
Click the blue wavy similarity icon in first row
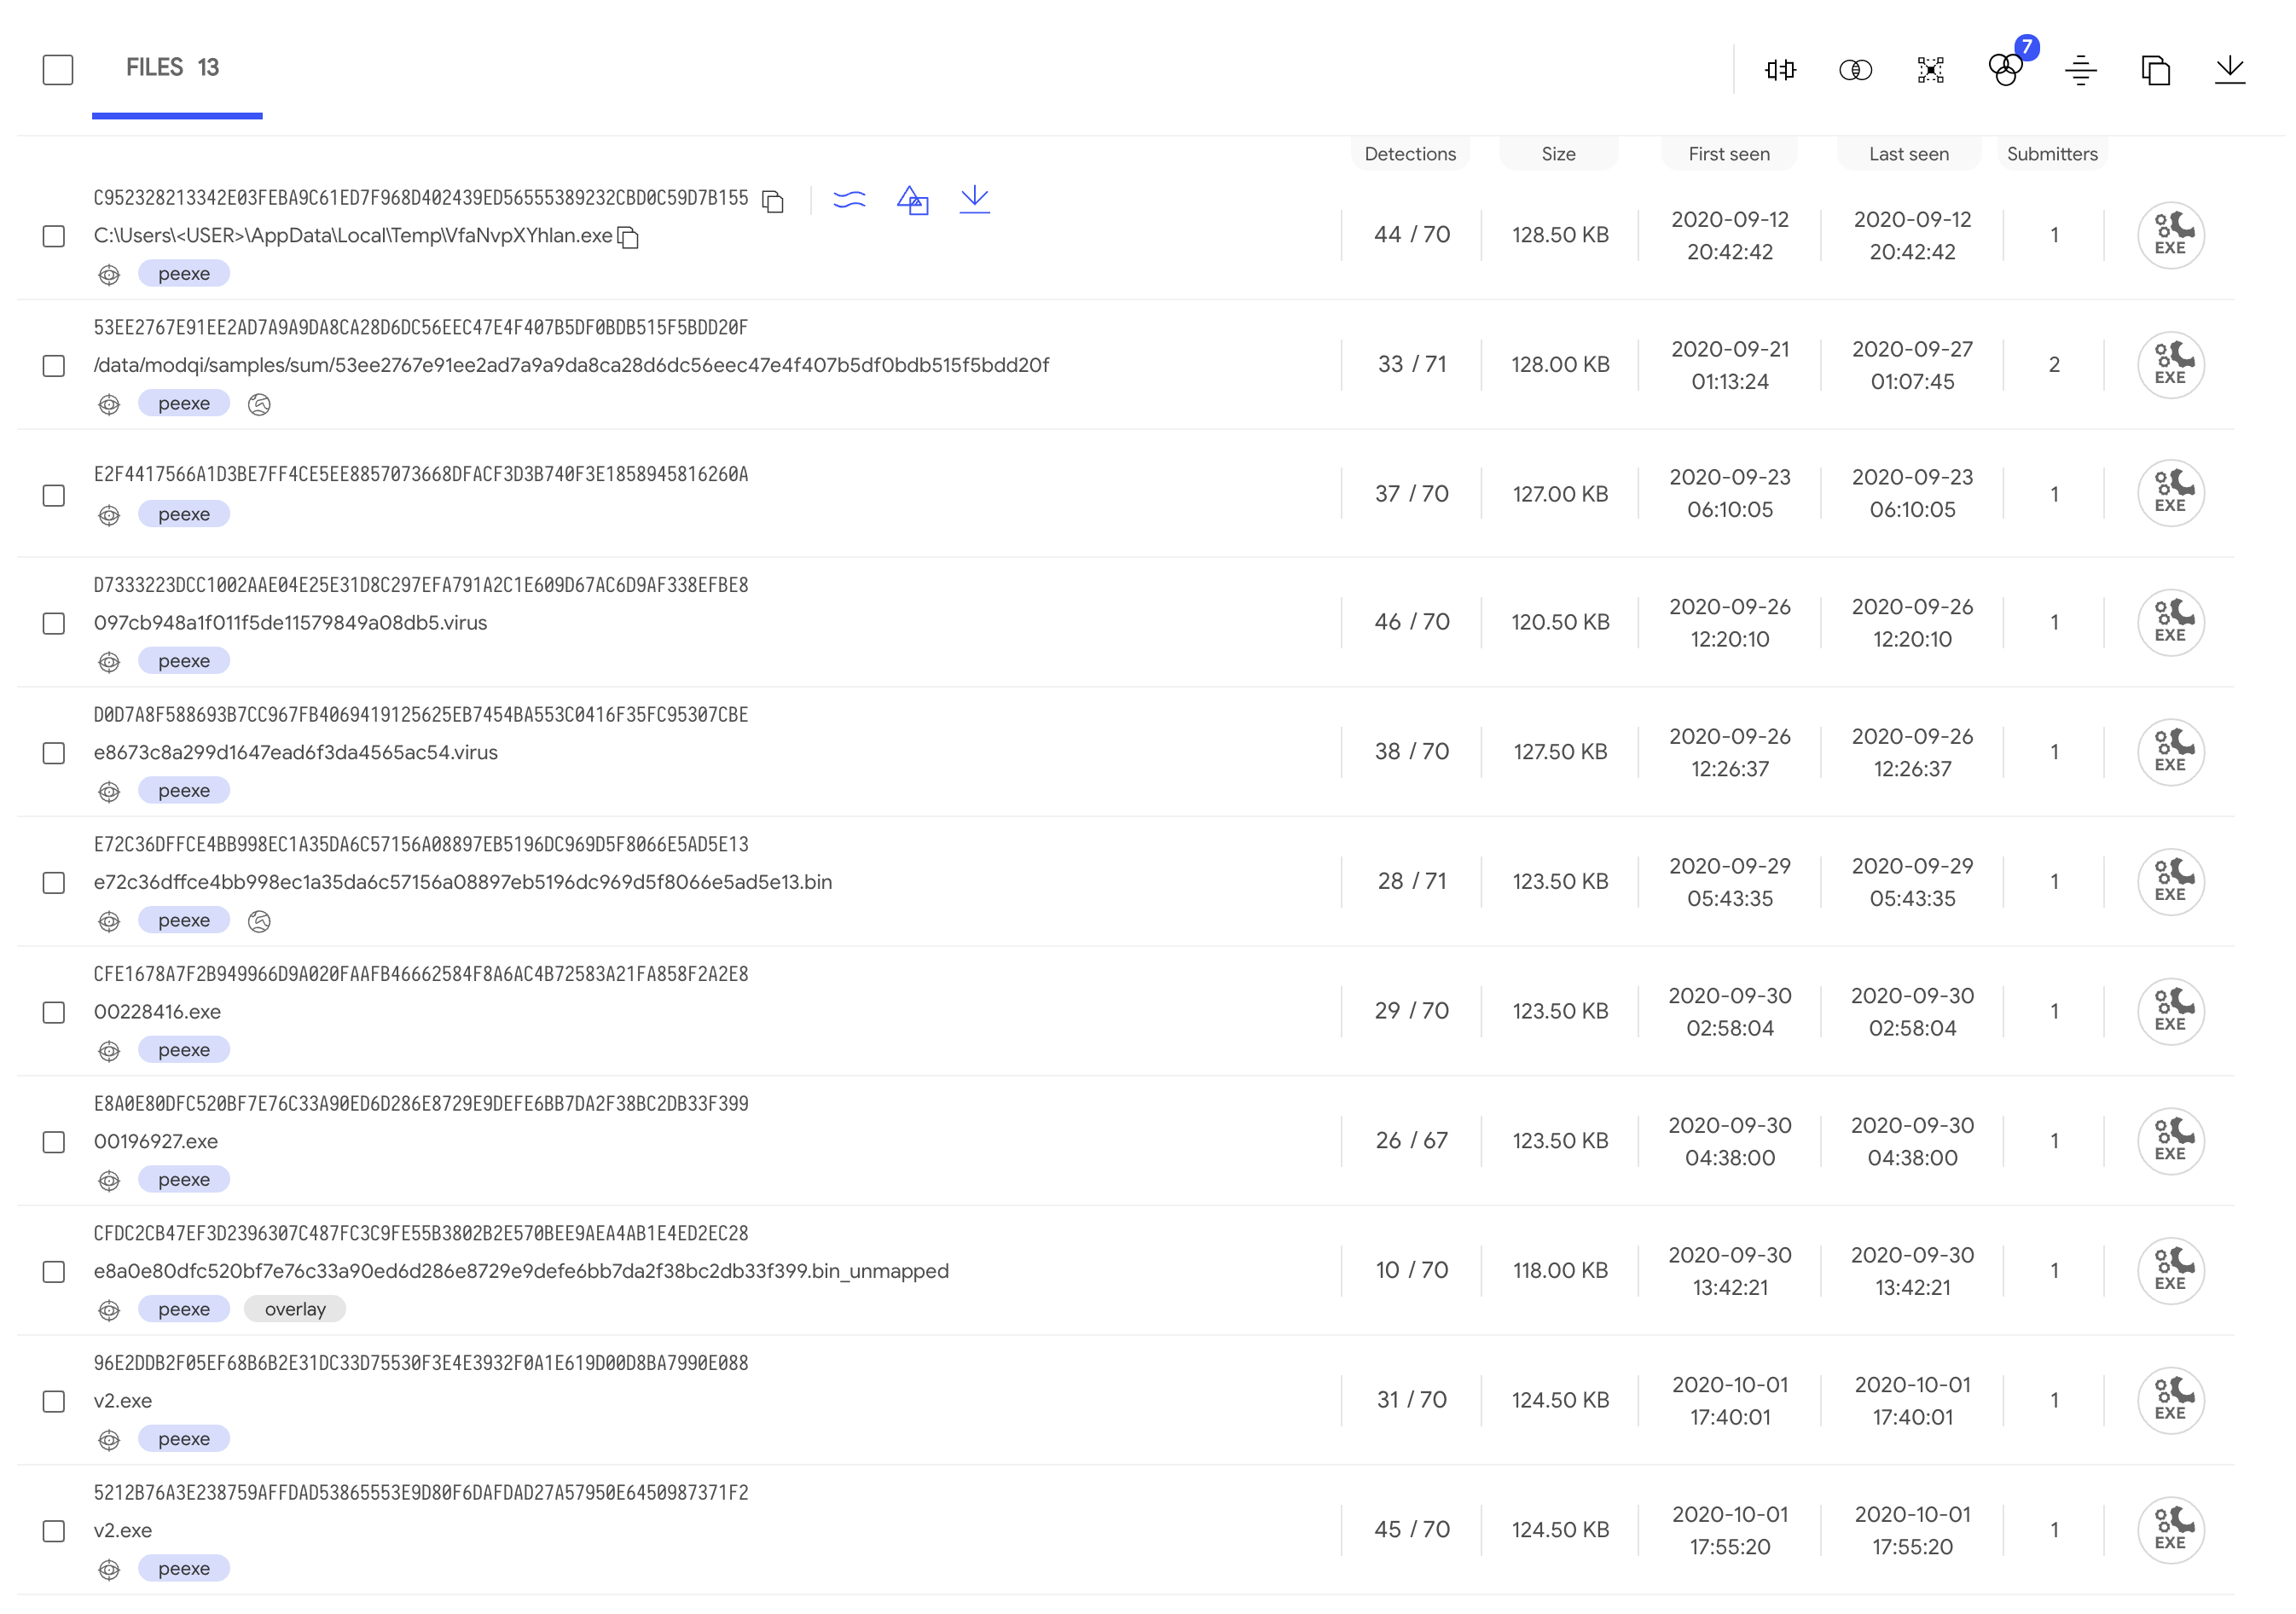[849, 200]
